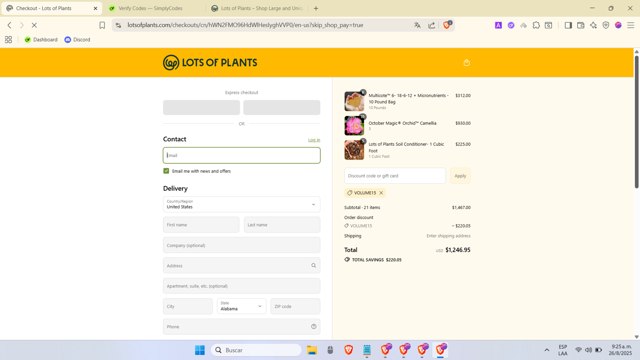640x360 pixels.
Task: Open File Explorer from the taskbar
Action: tap(312, 350)
